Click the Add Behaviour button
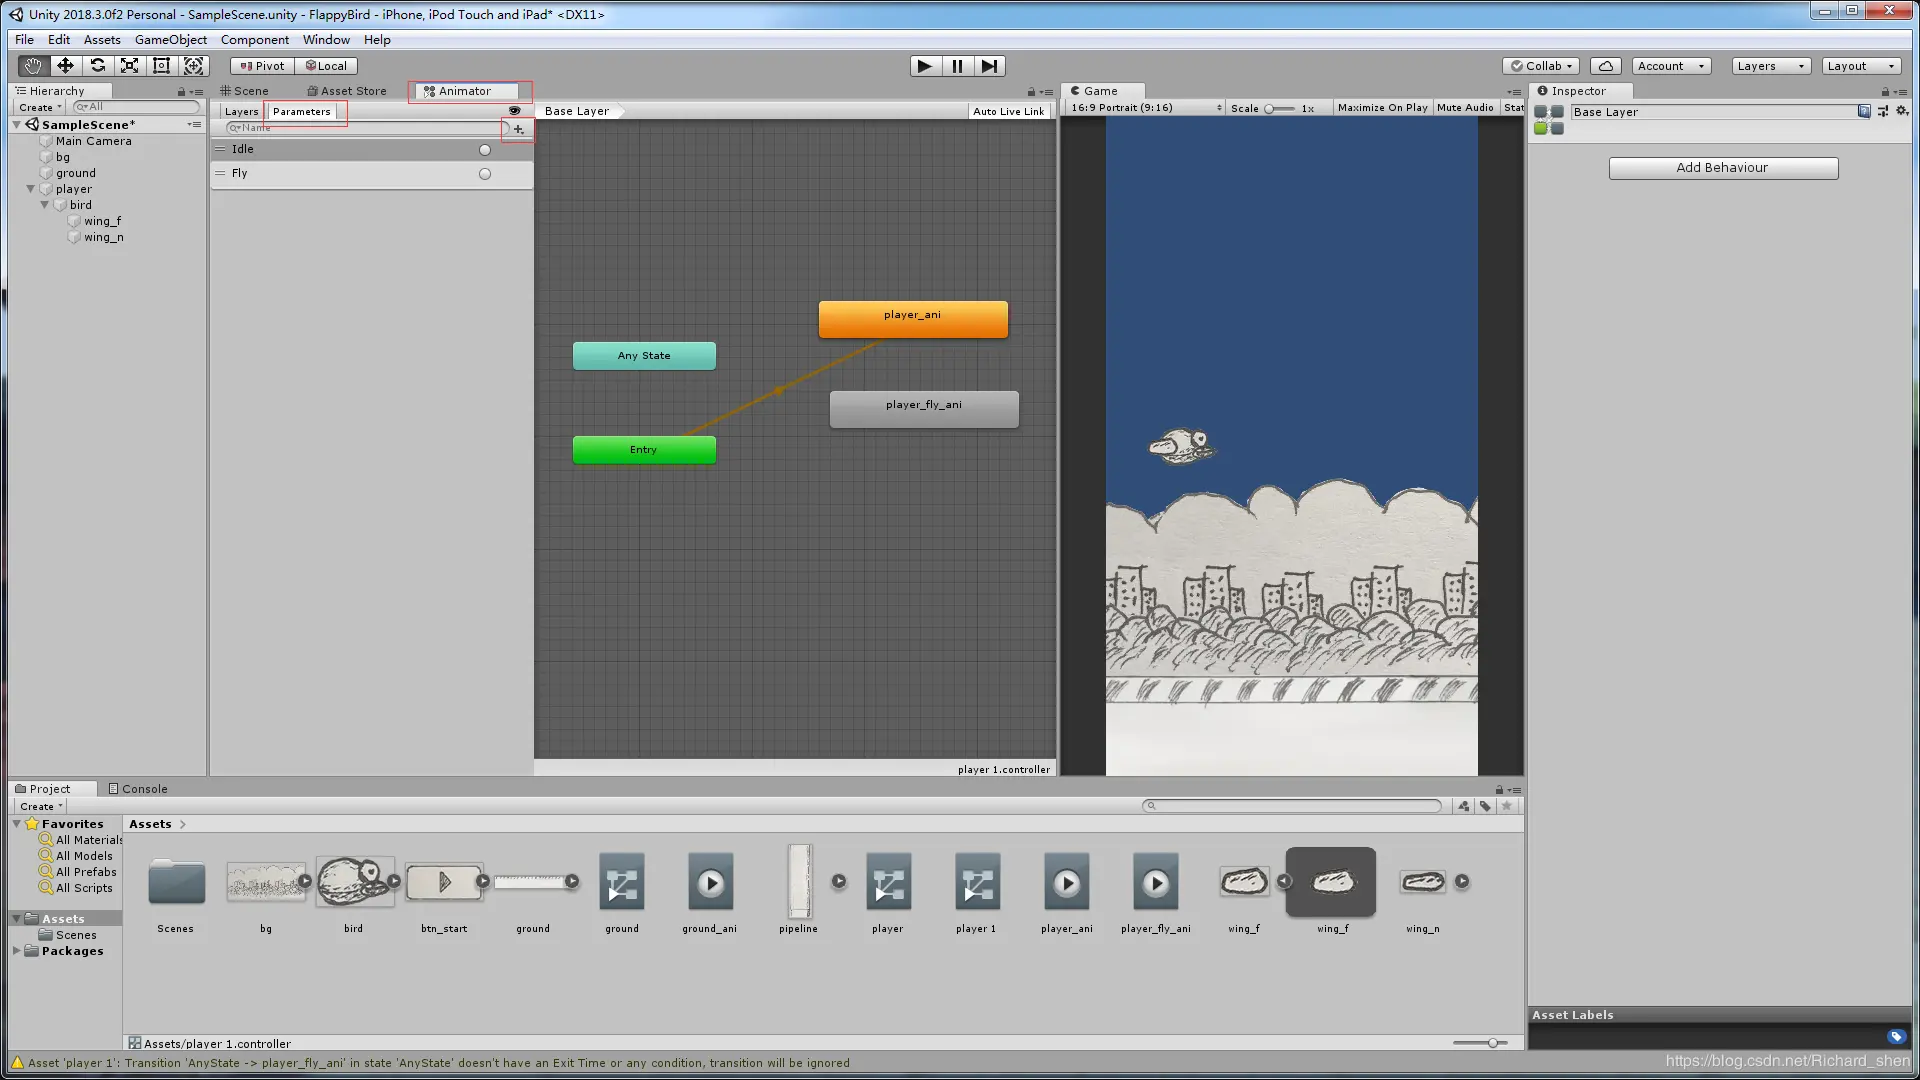 coord(1722,168)
